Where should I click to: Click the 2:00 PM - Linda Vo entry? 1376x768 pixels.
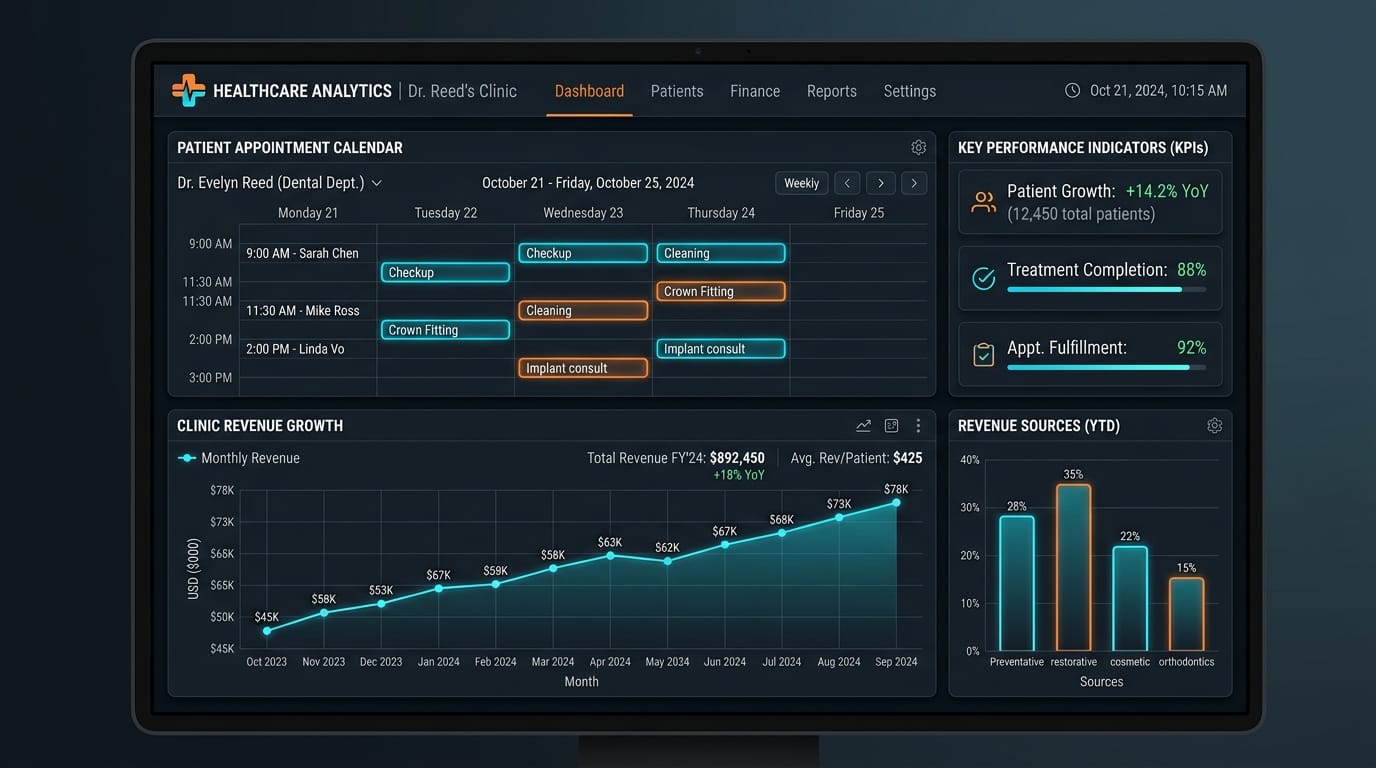[x=295, y=348]
